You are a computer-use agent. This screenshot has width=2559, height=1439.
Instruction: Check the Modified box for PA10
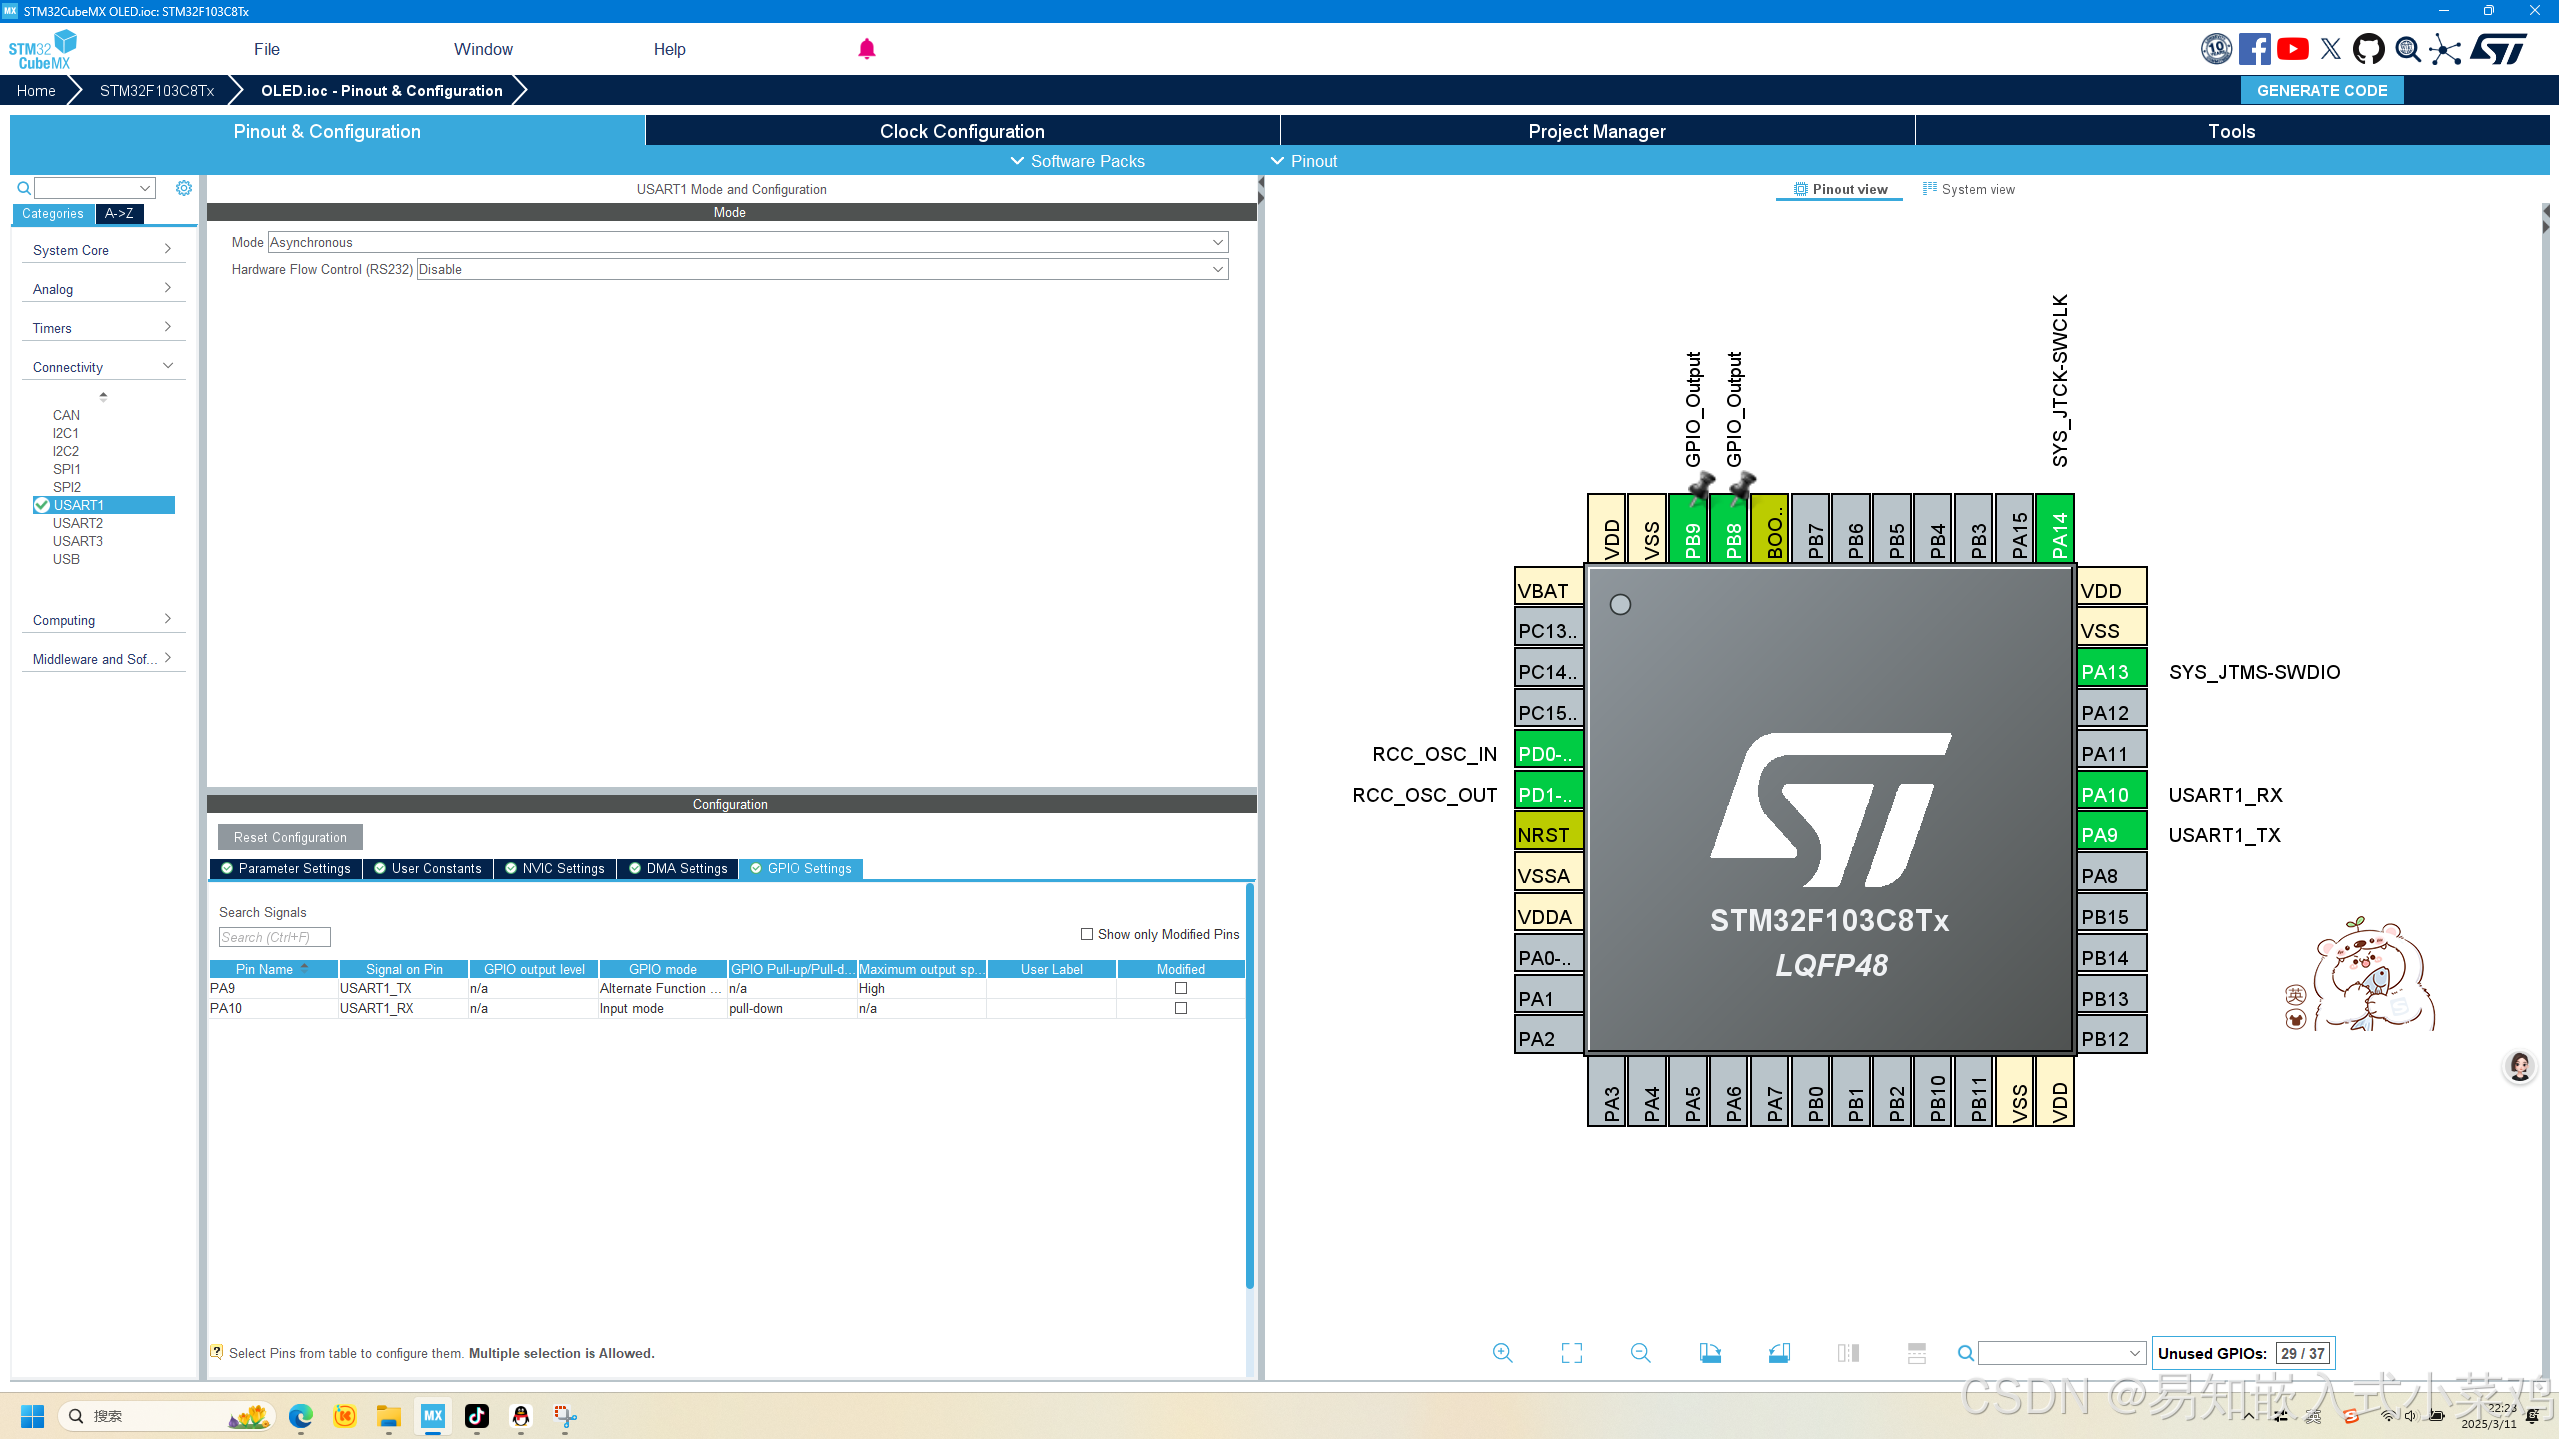1181,1008
